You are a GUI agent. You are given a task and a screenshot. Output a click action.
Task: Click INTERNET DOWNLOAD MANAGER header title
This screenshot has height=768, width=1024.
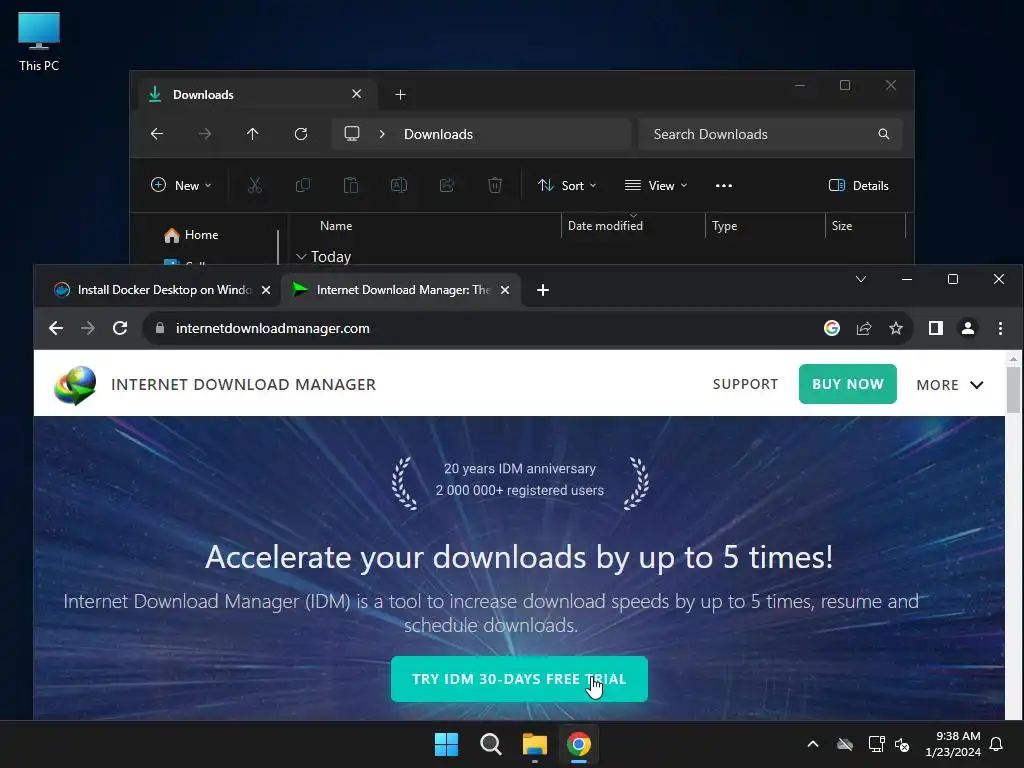(x=244, y=385)
